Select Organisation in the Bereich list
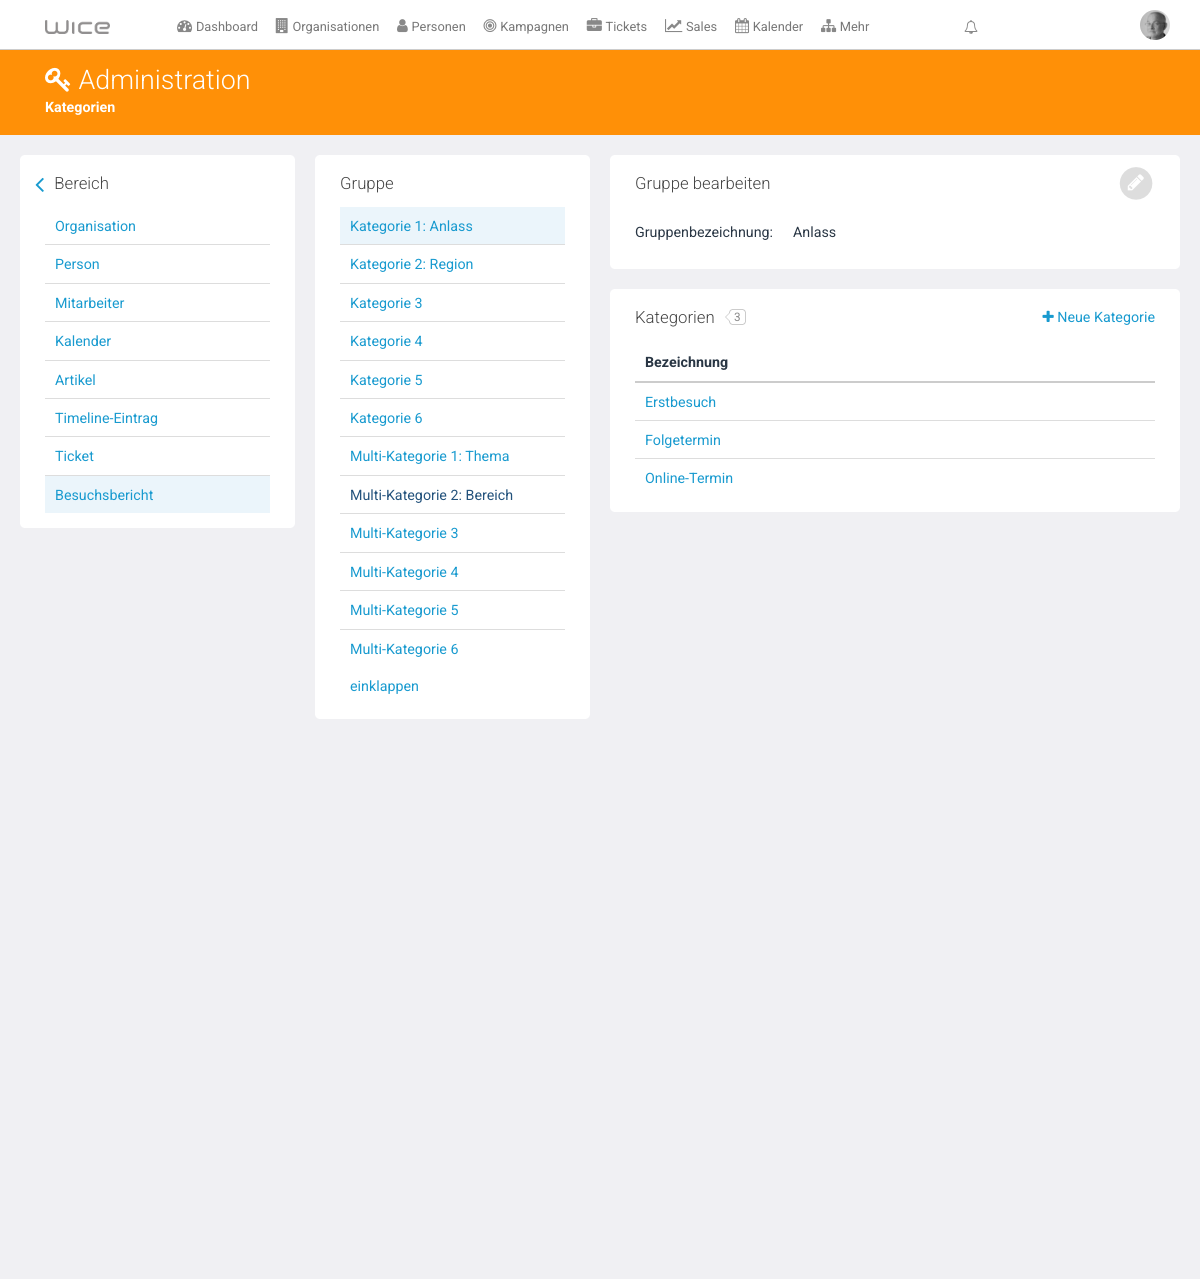 (157, 226)
